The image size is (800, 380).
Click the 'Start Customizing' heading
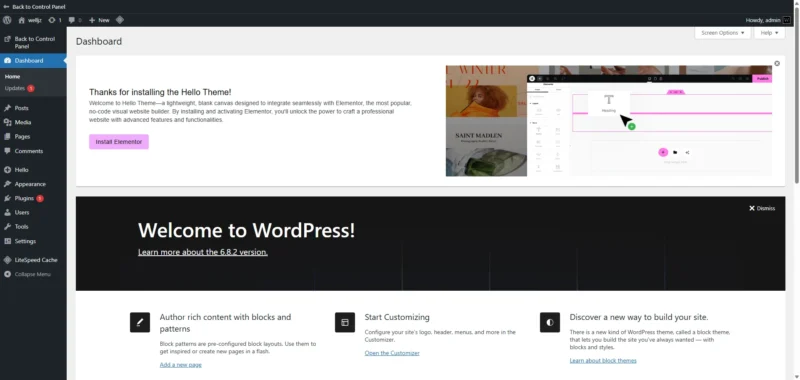397,317
